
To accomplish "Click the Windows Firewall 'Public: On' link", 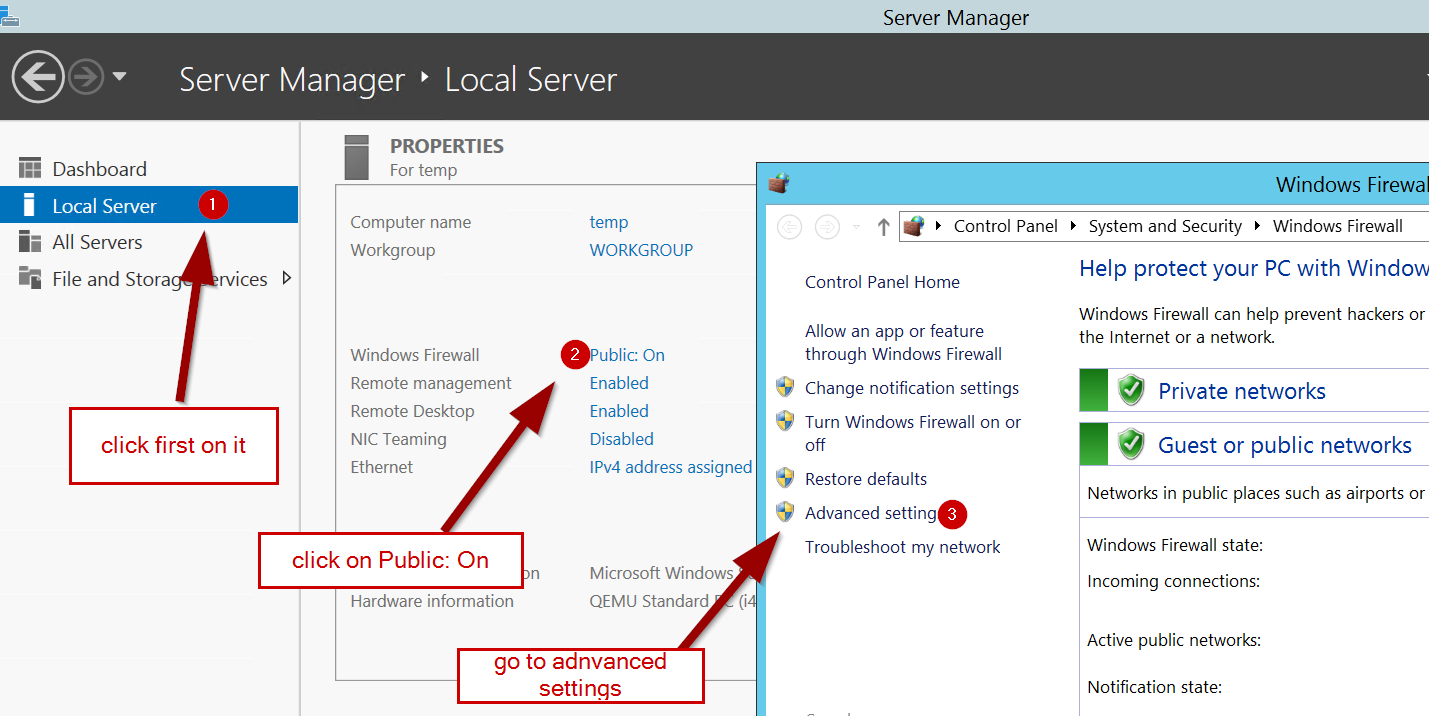I will (x=627, y=355).
